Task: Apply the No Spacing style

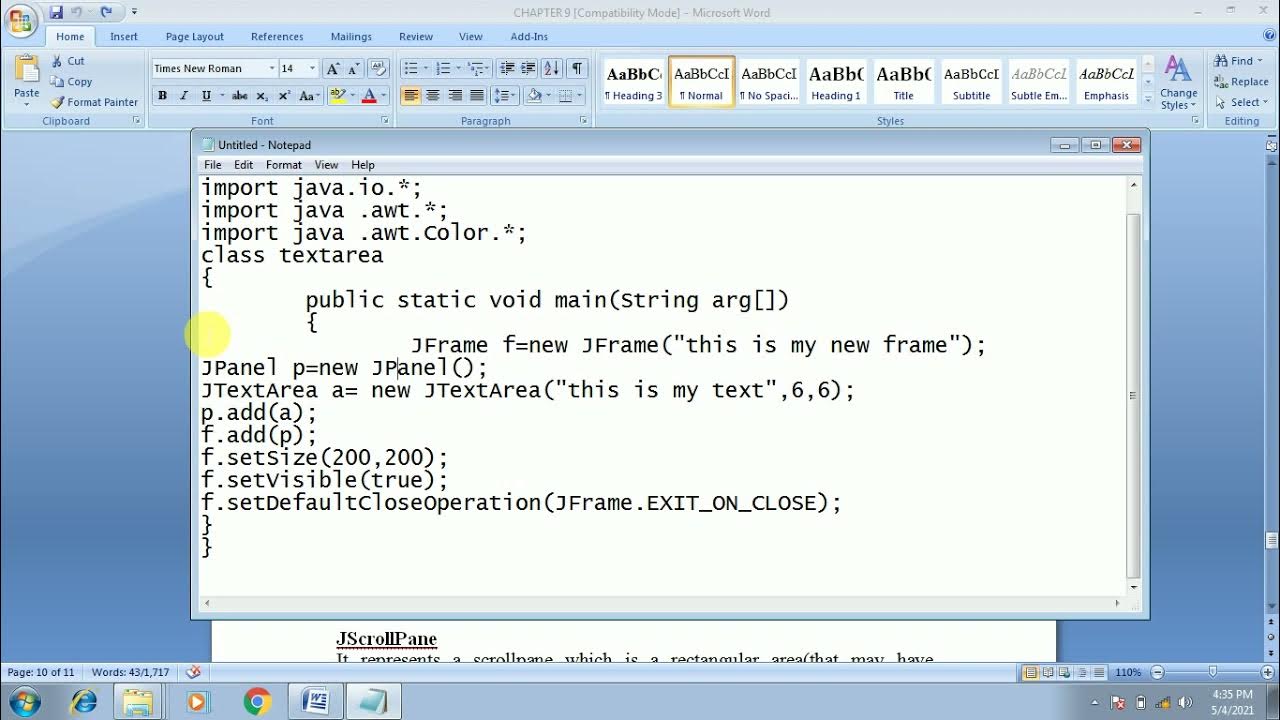Action: coord(769,82)
